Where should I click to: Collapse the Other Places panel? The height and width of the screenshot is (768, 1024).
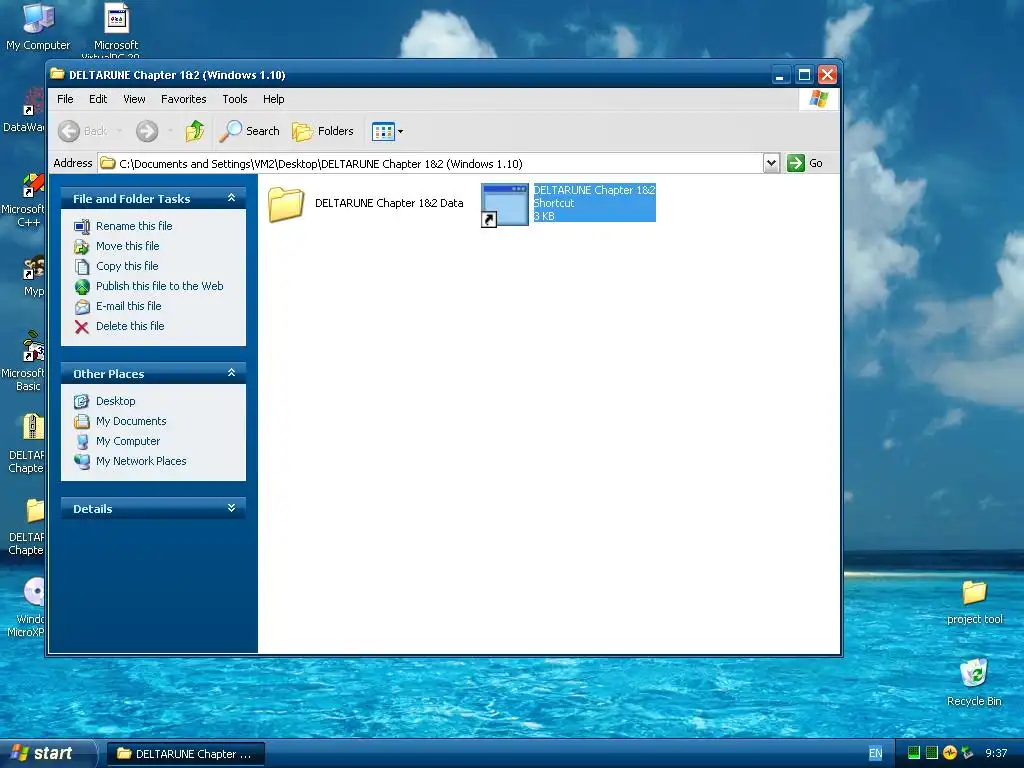click(231, 373)
